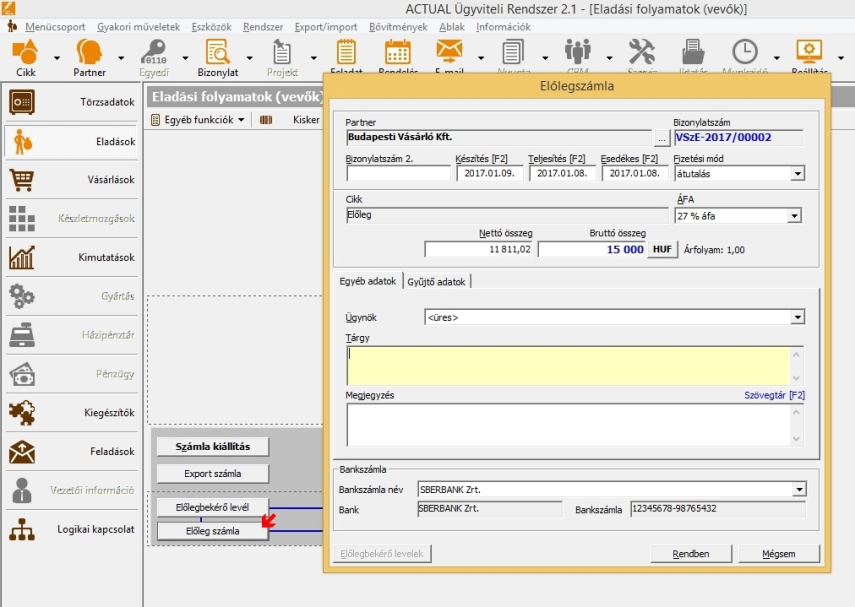This screenshot has height=607, width=855.
Task: Confirm with the Rendben button
Action: click(691, 553)
